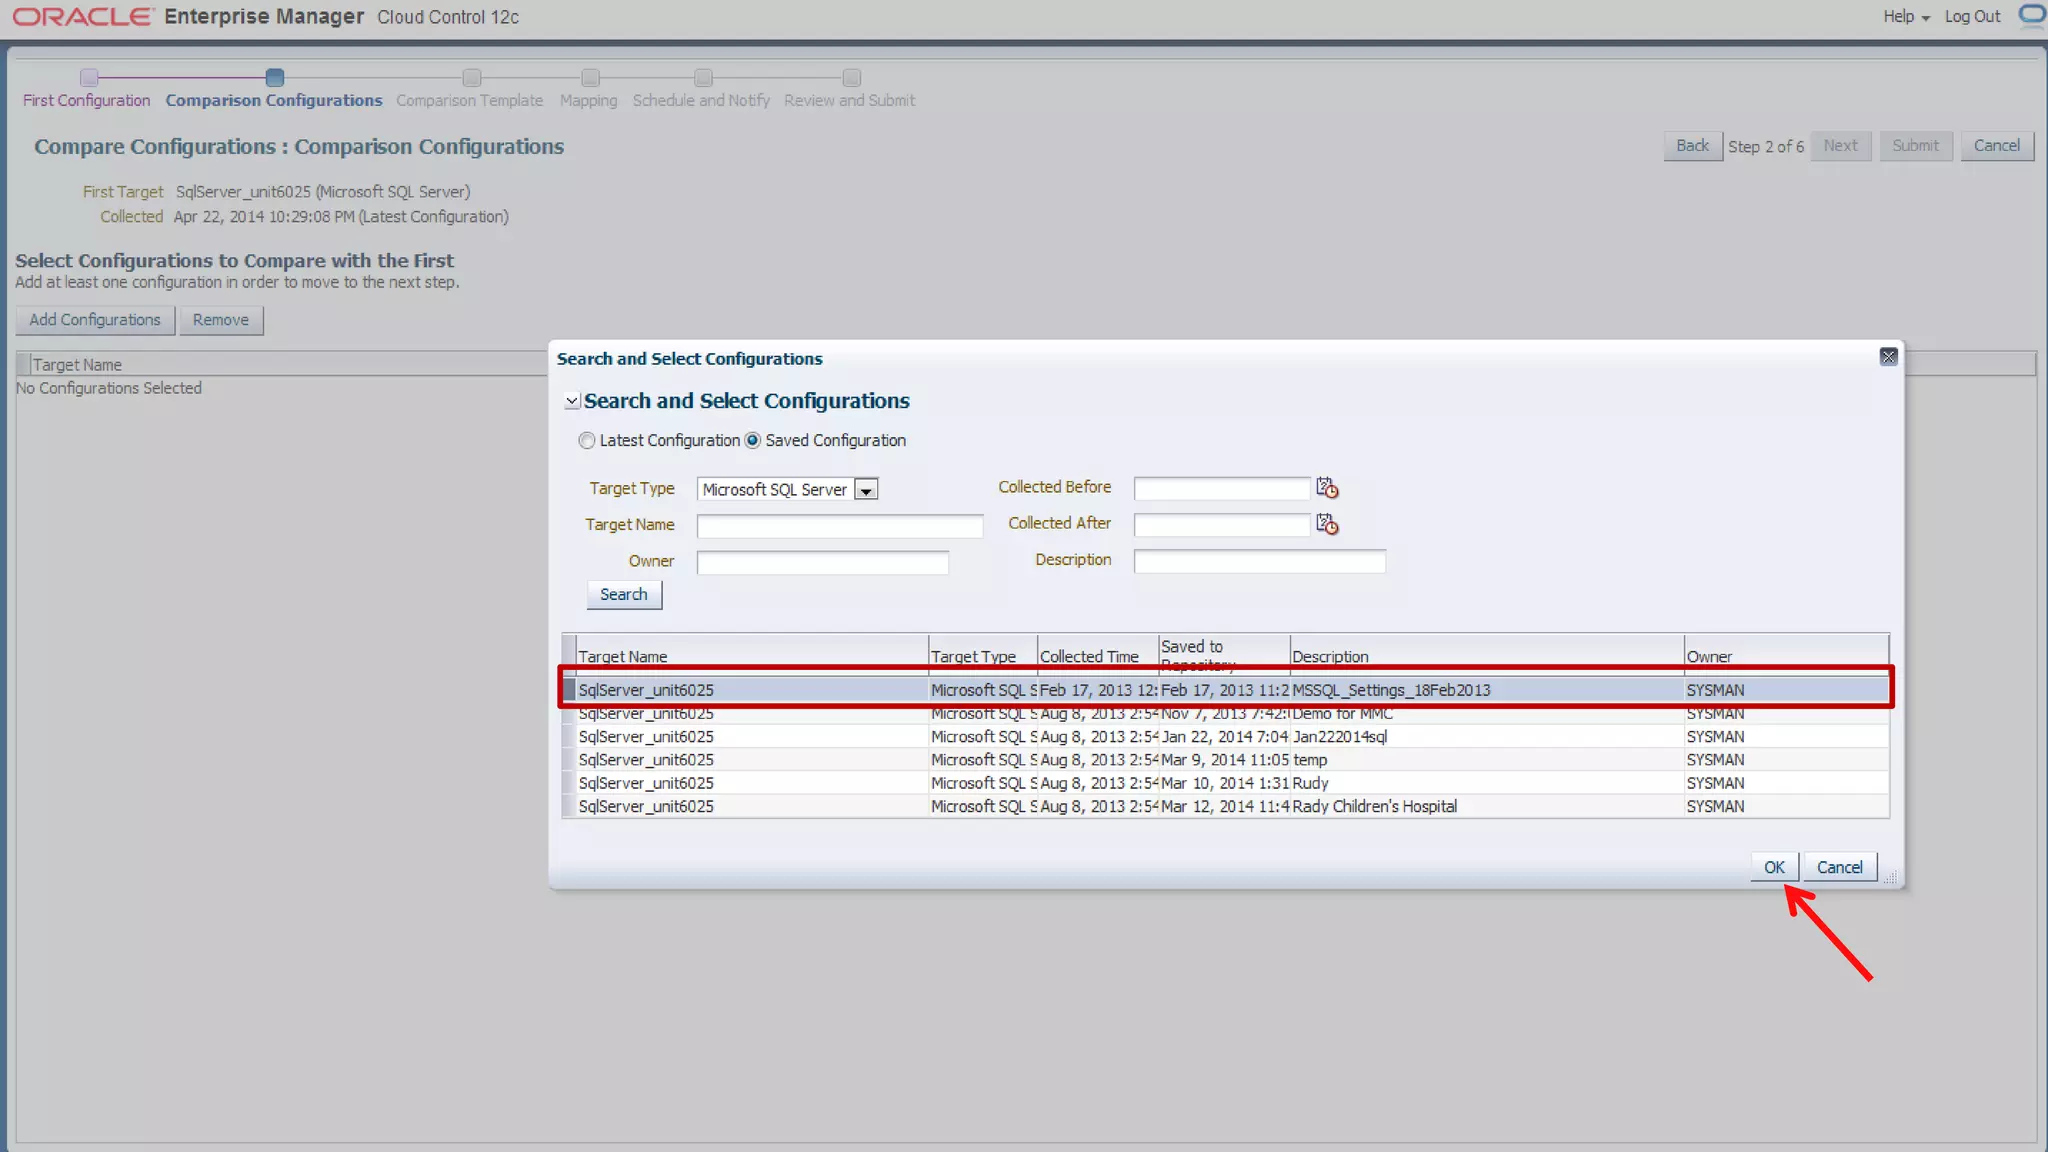Click the wizard Cancel button
2048x1152 pixels.
coord(1996,146)
